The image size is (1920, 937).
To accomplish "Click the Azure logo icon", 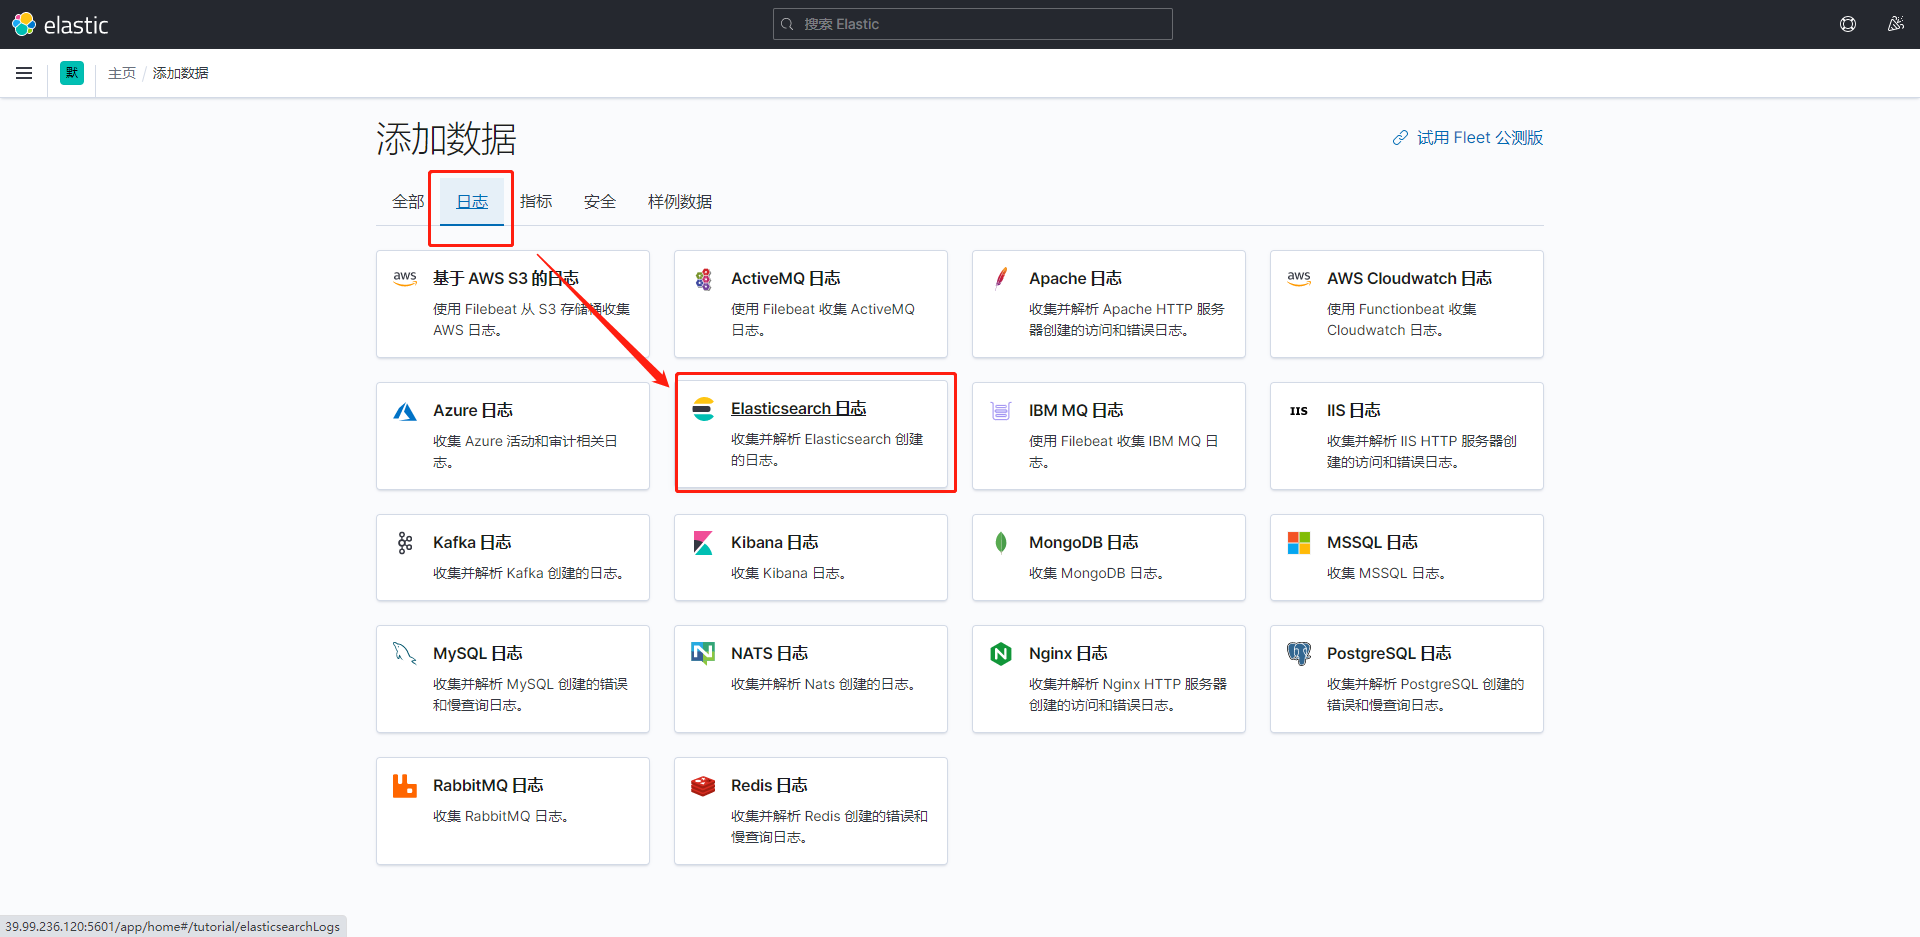I will 405,411.
